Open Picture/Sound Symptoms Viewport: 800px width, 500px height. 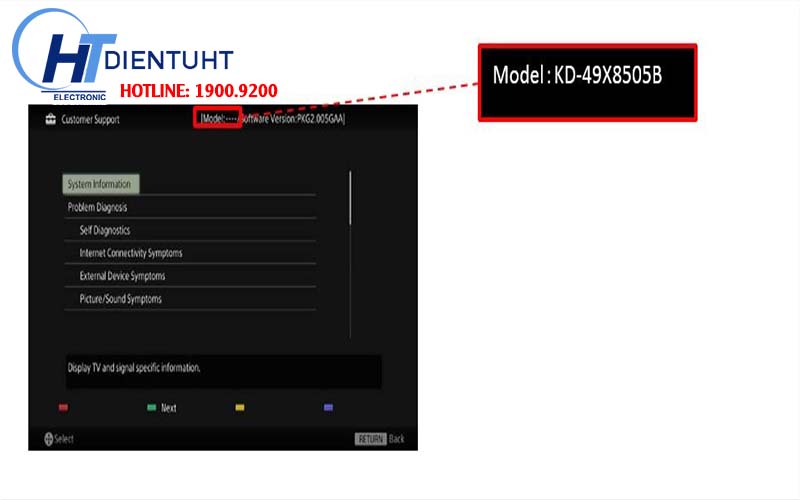coord(120,299)
